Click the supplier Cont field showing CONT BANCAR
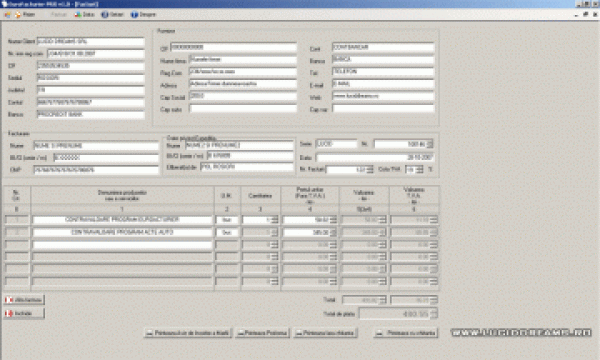600x360 pixels. (x=383, y=47)
